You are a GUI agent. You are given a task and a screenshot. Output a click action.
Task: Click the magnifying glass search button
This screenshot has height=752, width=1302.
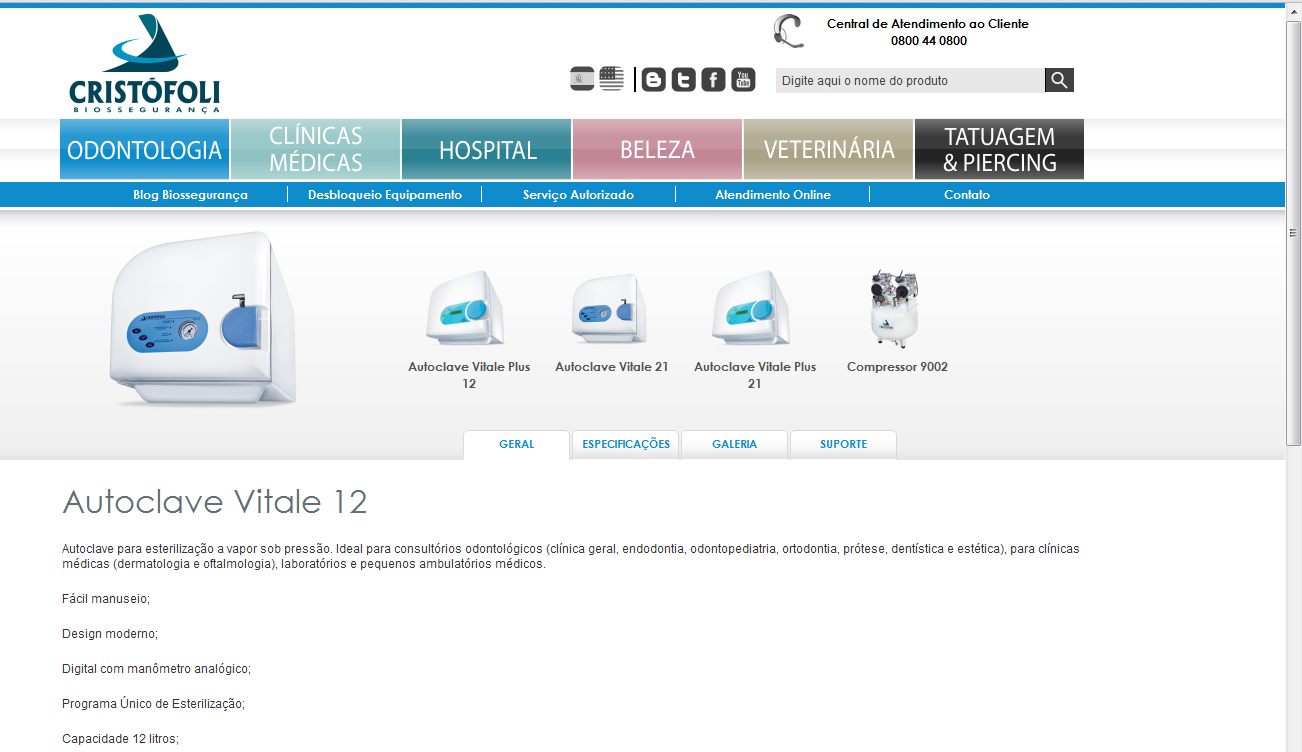(x=1059, y=80)
